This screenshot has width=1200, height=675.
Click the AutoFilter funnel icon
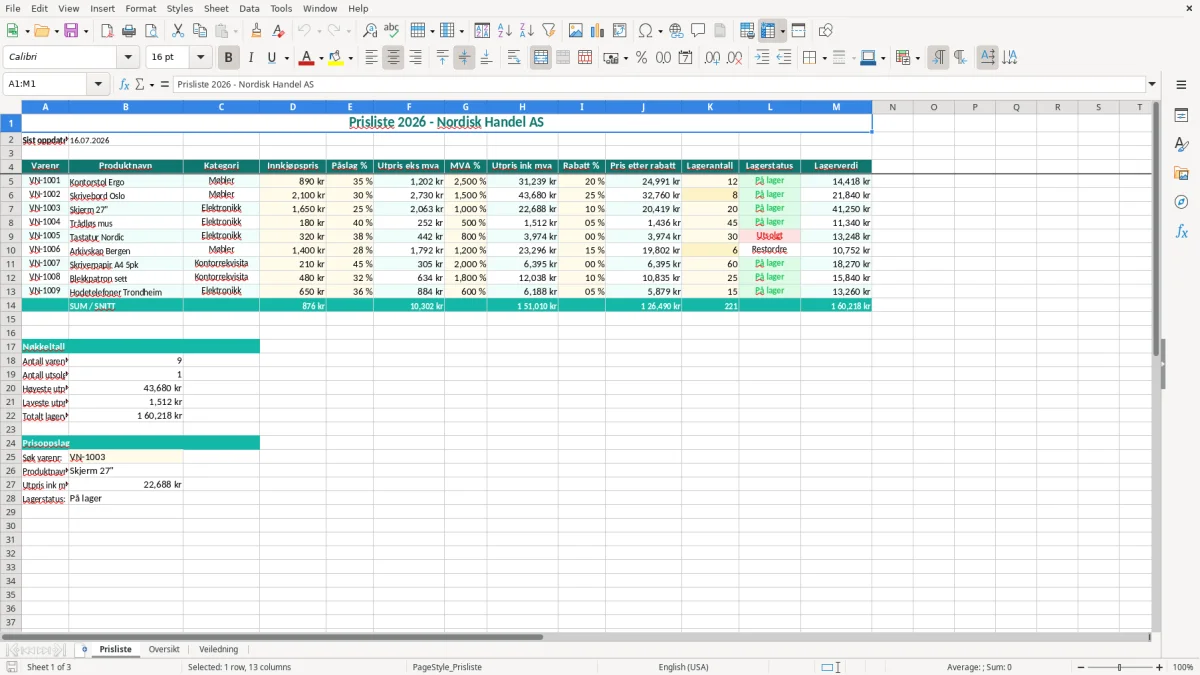tap(548, 31)
